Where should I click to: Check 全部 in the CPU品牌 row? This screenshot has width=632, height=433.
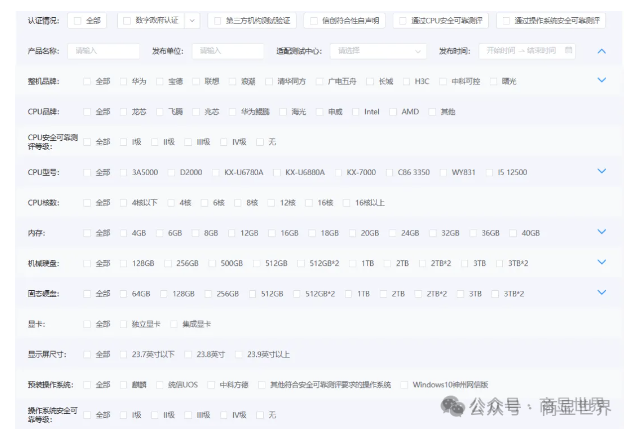point(87,112)
